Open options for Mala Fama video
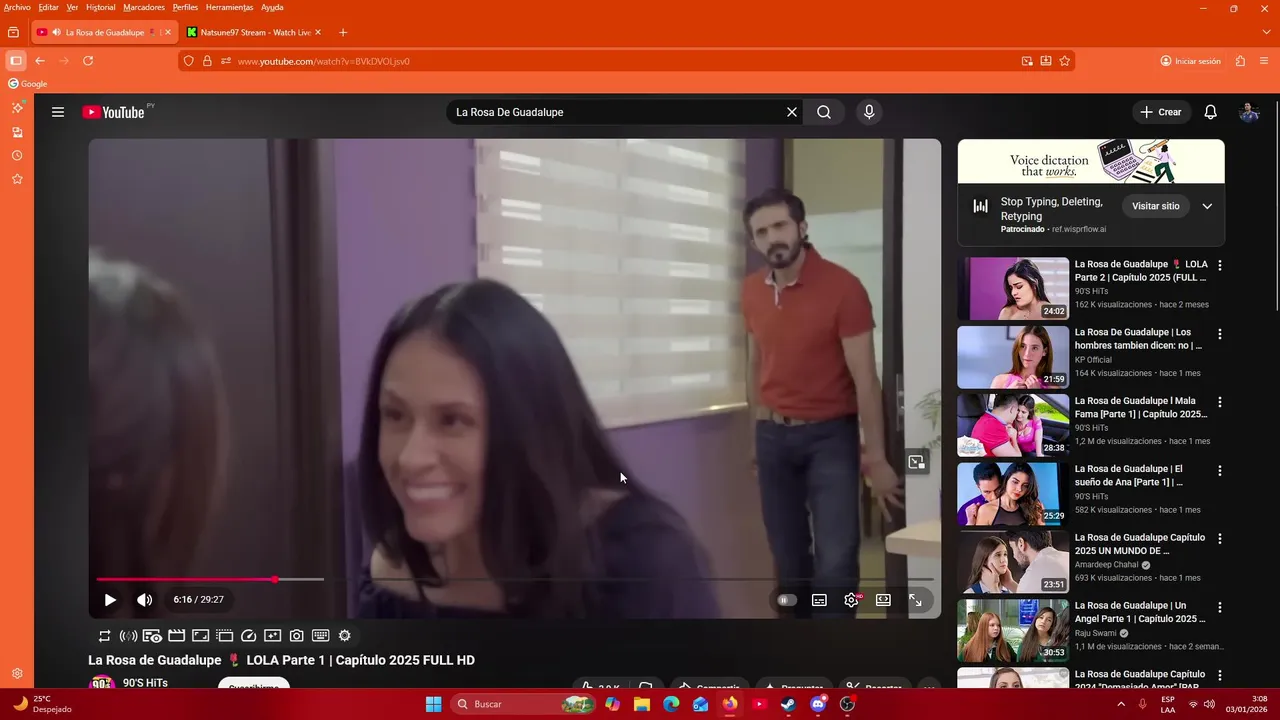This screenshot has height=720, width=1280. click(x=1219, y=402)
